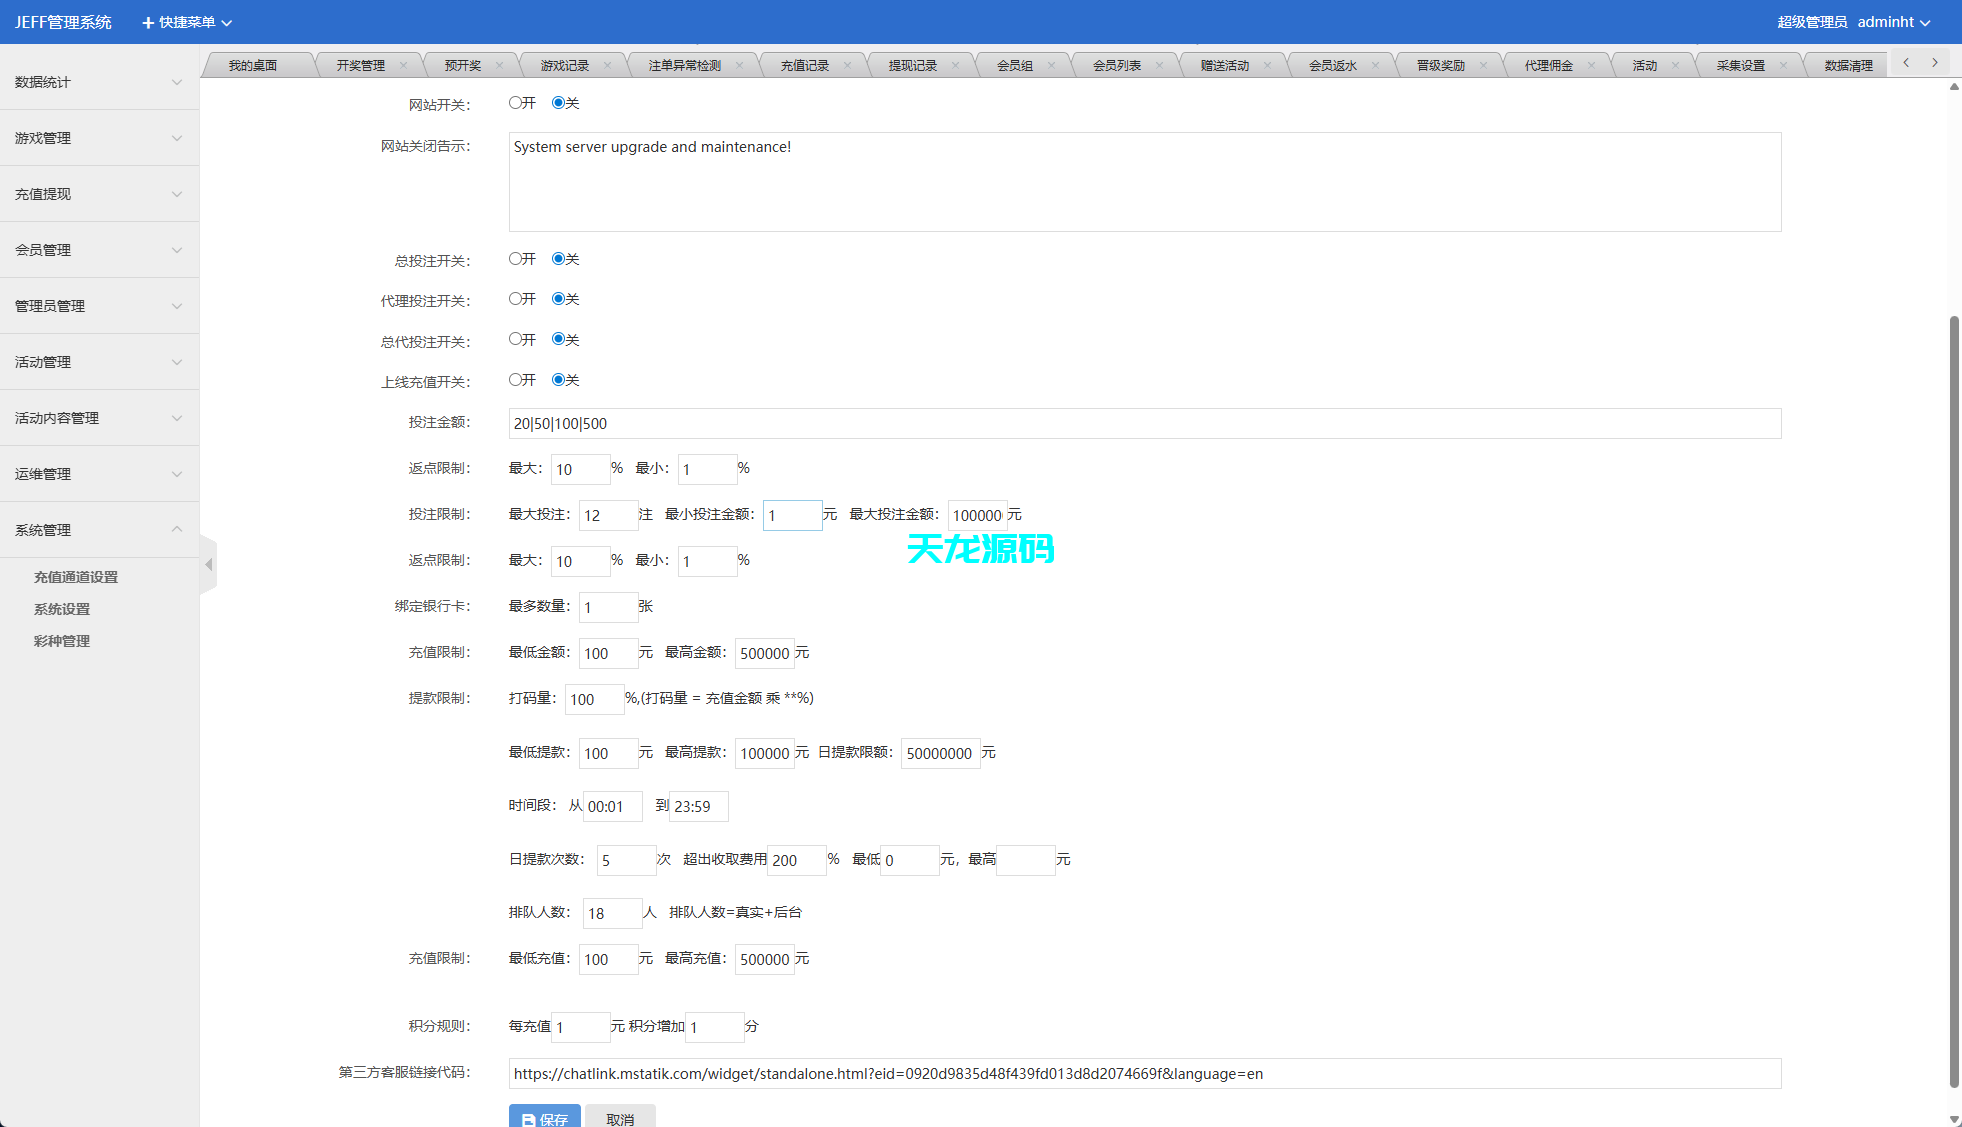Click the scrollbar up arrow icon
1962x1127 pixels.
pyautogui.click(x=1953, y=87)
